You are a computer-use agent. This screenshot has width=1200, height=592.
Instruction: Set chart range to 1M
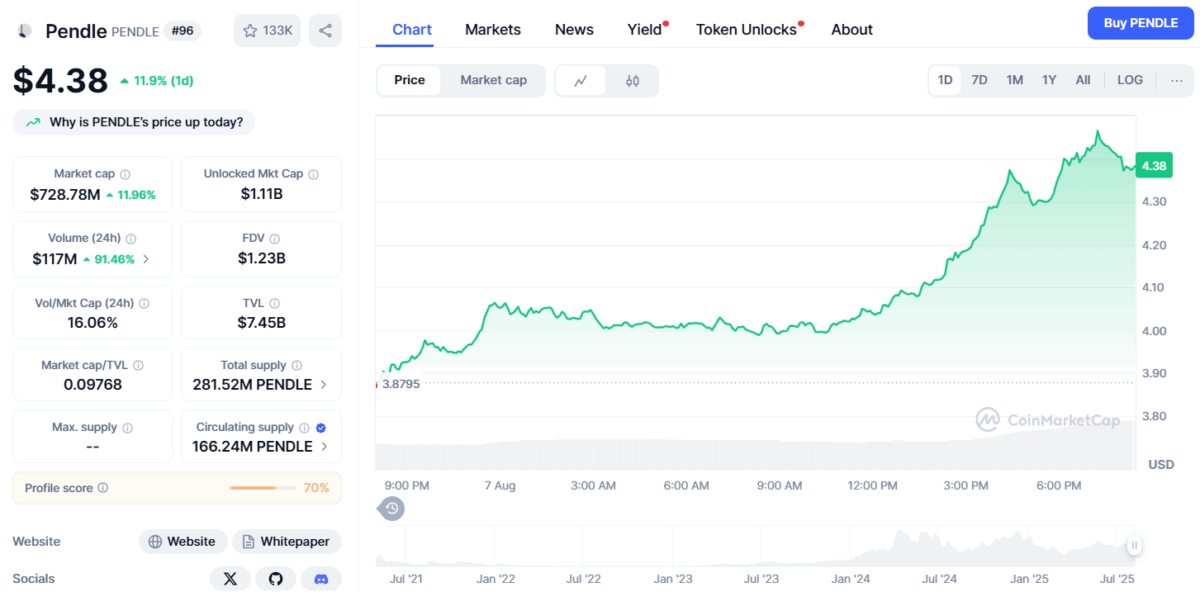[1014, 80]
